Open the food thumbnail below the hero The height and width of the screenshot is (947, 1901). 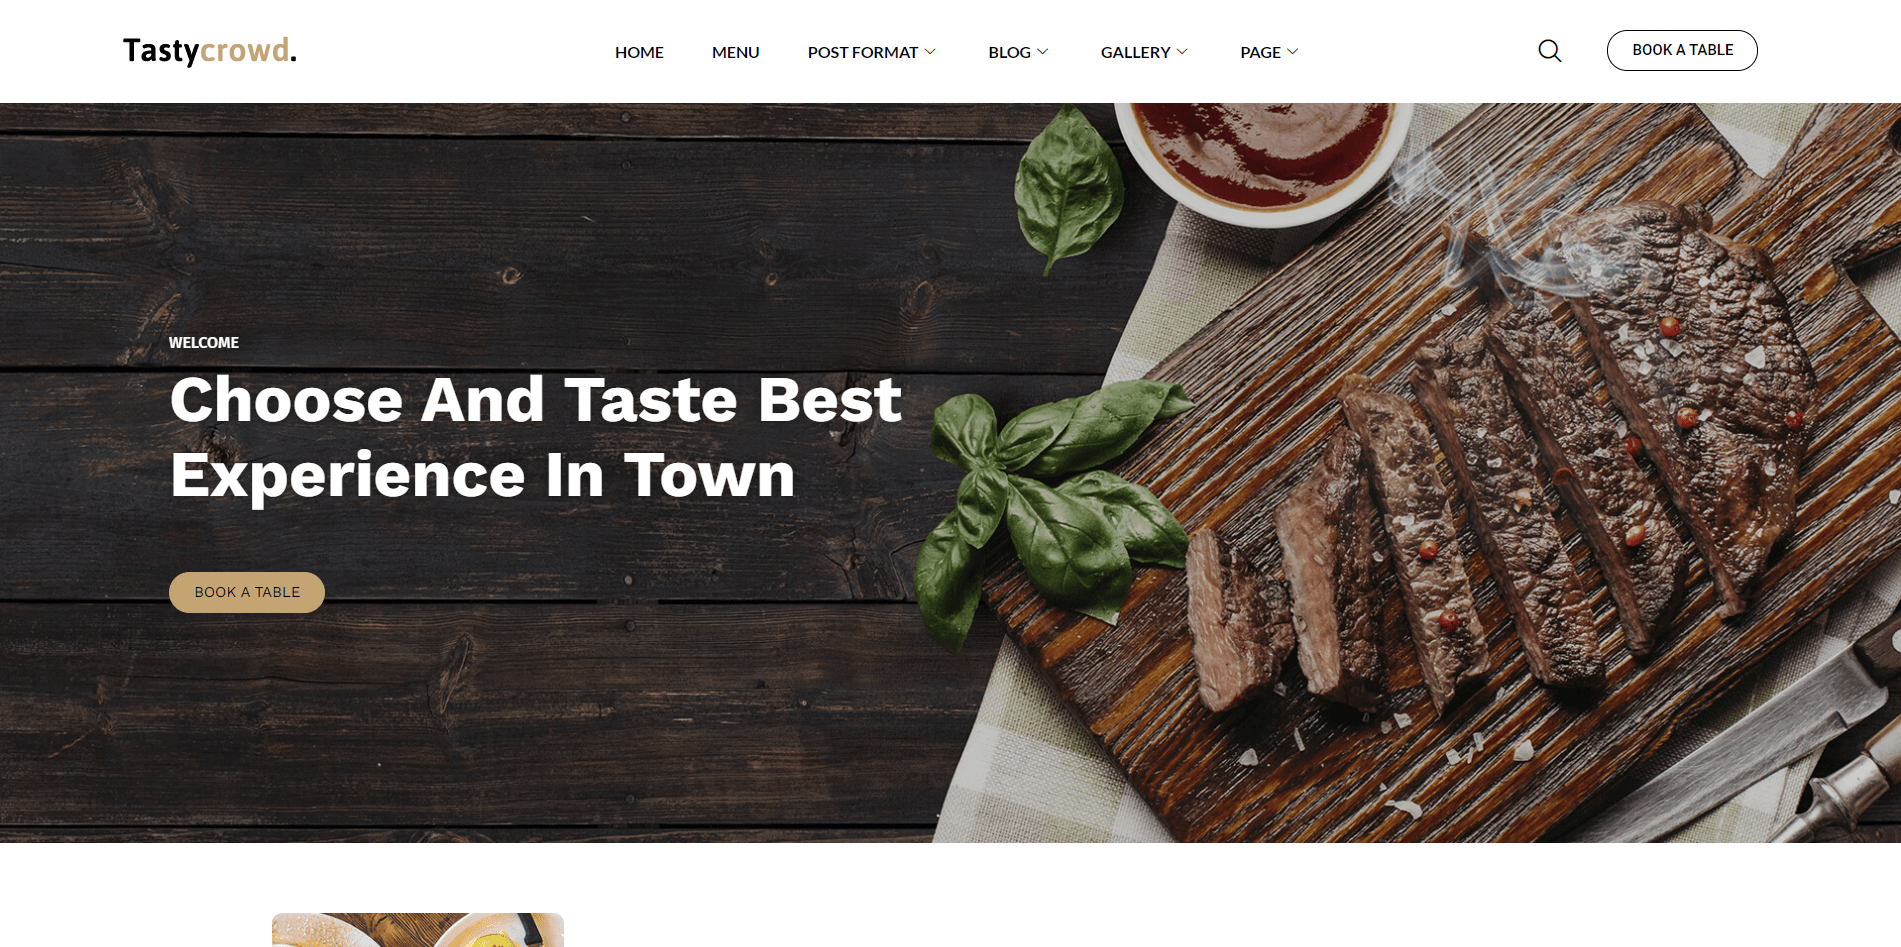pyautogui.click(x=418, y=930)
